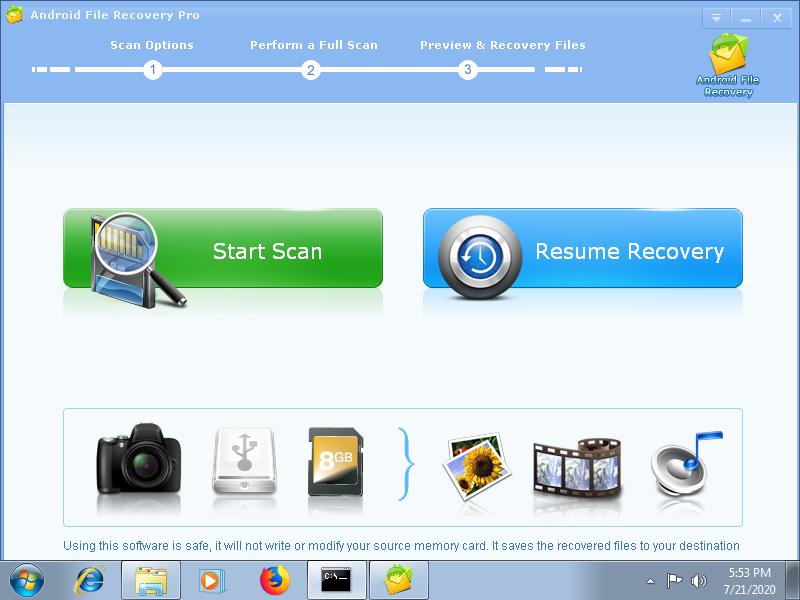Go to step 1 circle marker
This screenshot has width=800, height=600.
[153, 69]
